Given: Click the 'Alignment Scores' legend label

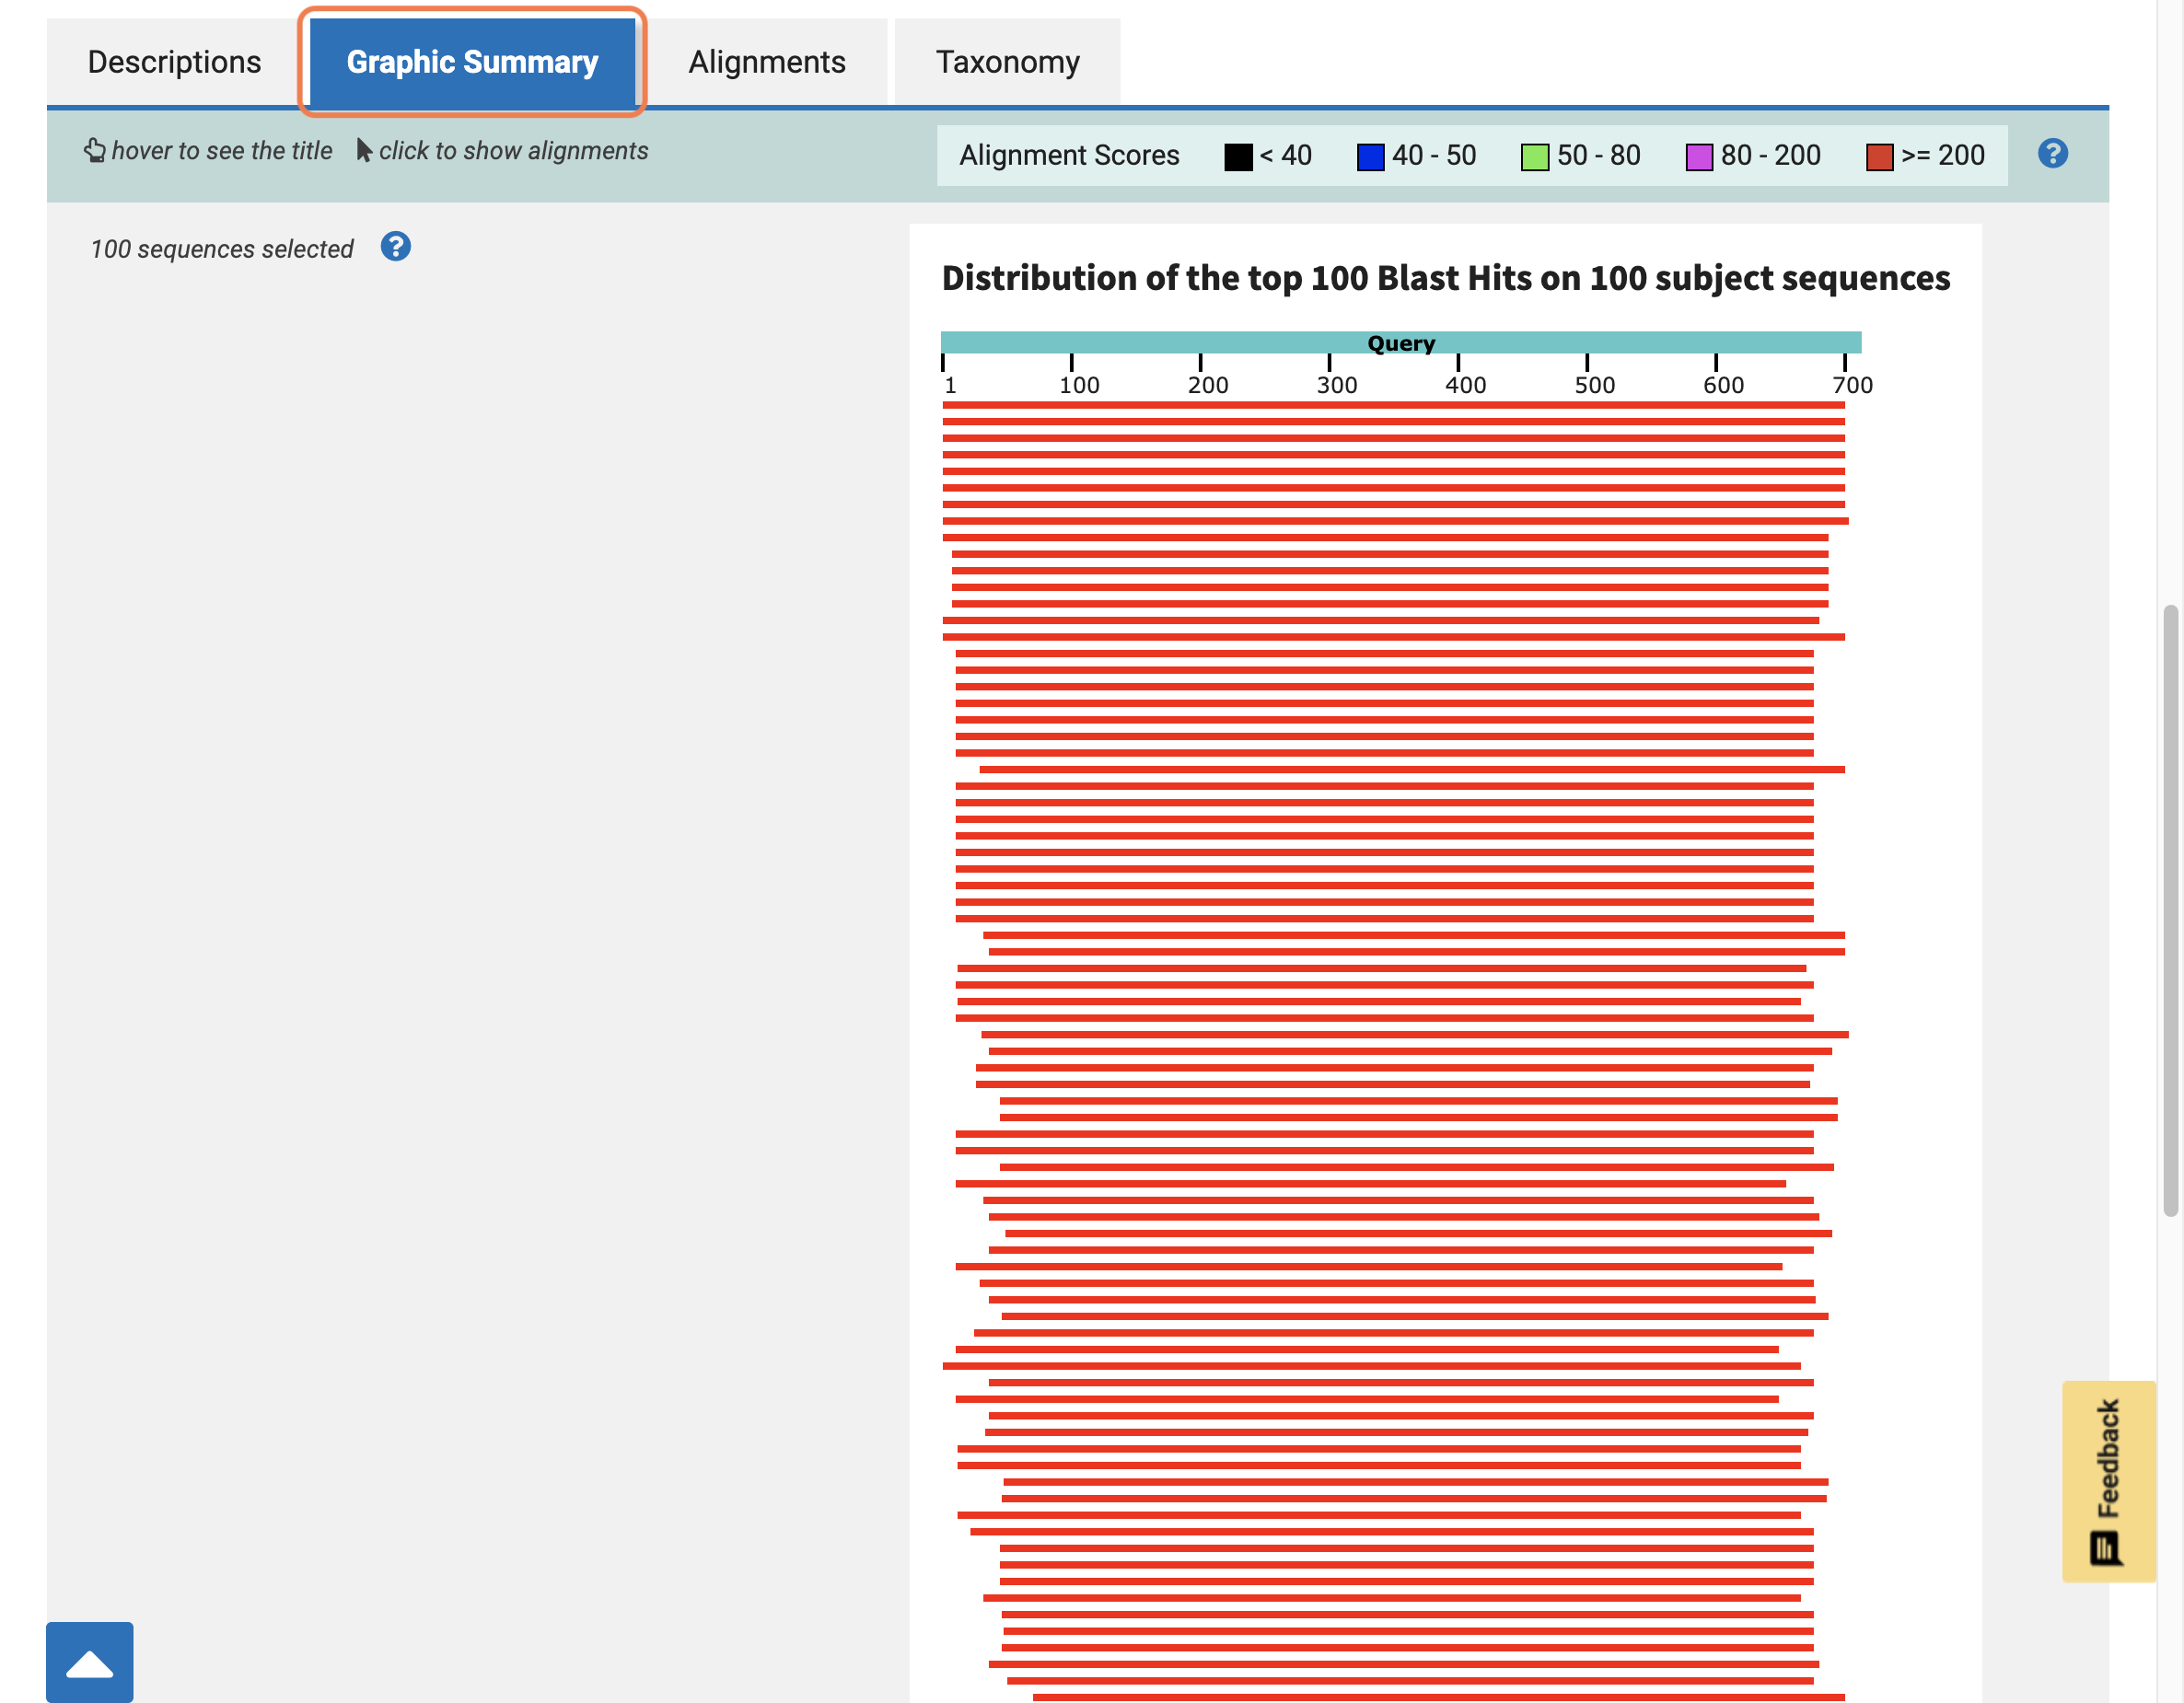Looking at the screenshot, I should pyautogui.click(x=1069, y=155).
